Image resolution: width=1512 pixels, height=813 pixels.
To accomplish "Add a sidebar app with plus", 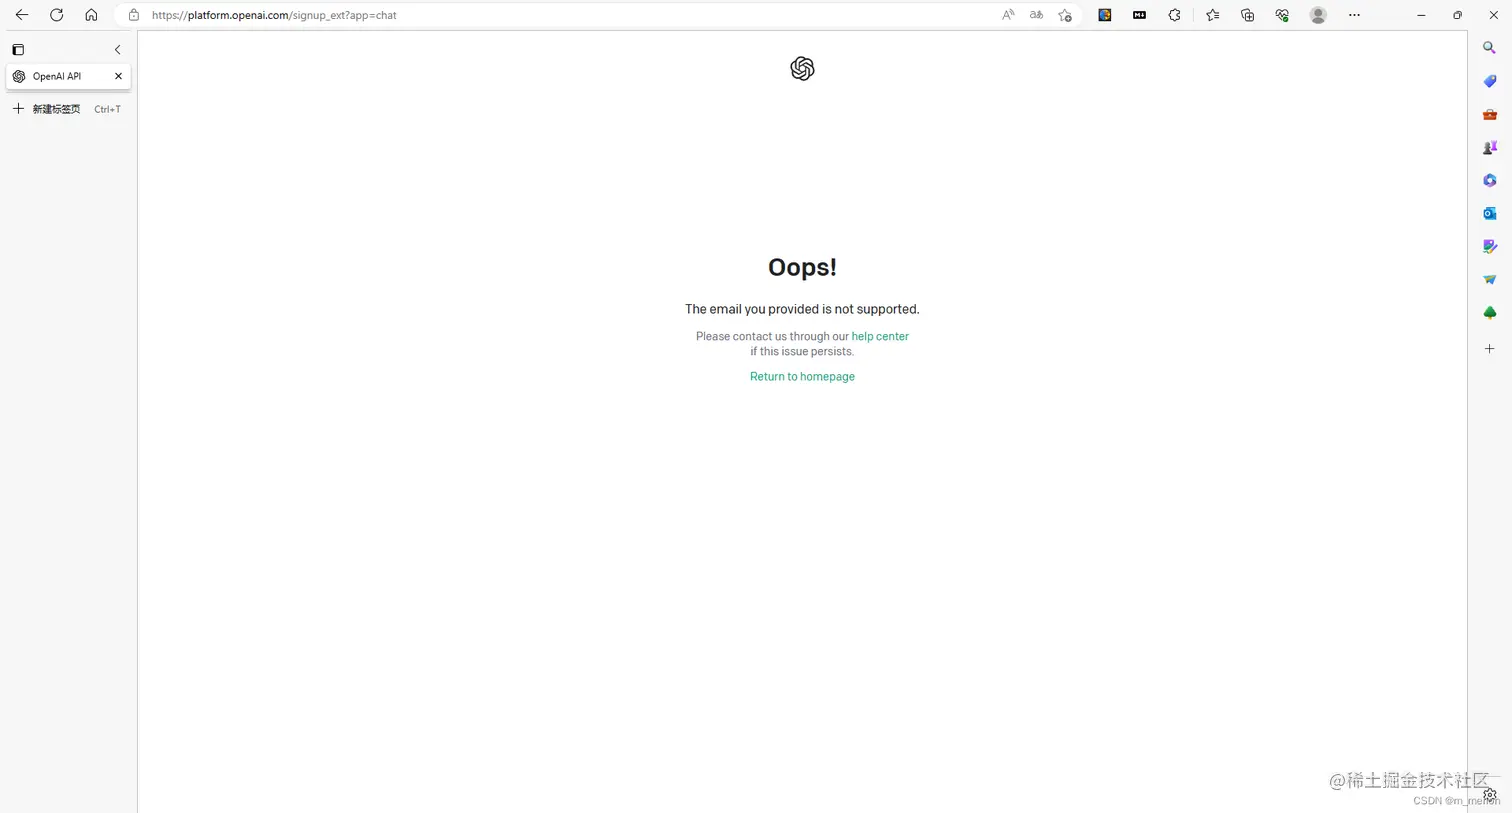I will [x=1489, y=349].
